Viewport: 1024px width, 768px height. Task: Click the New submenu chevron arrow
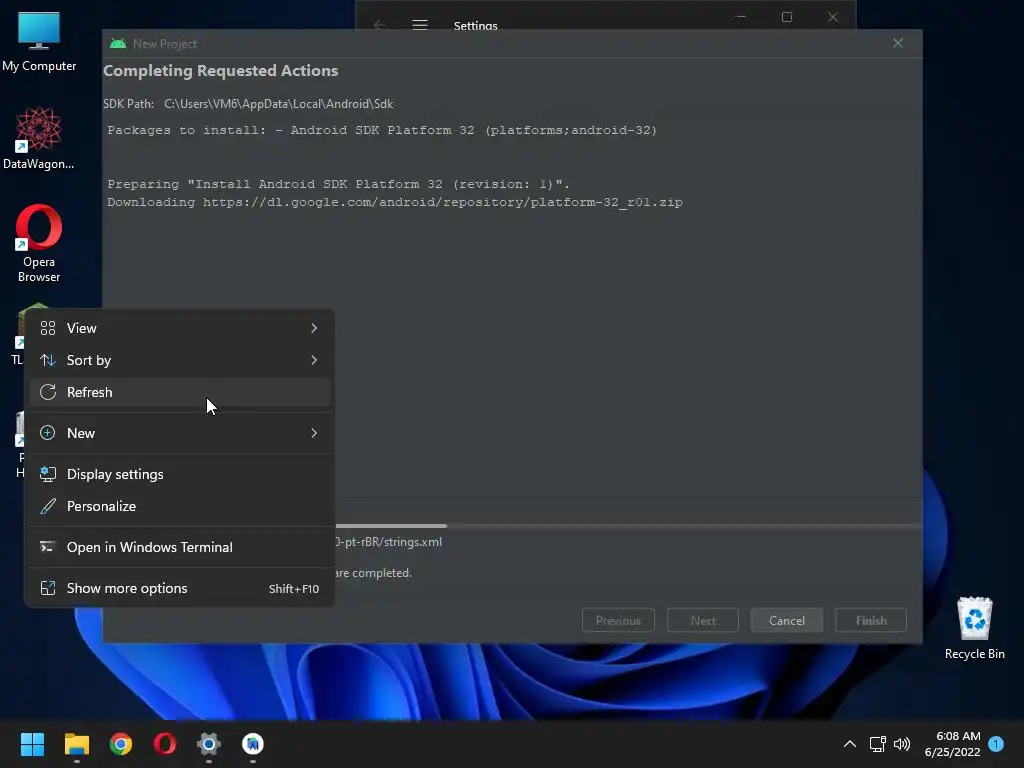click(314, 433)
